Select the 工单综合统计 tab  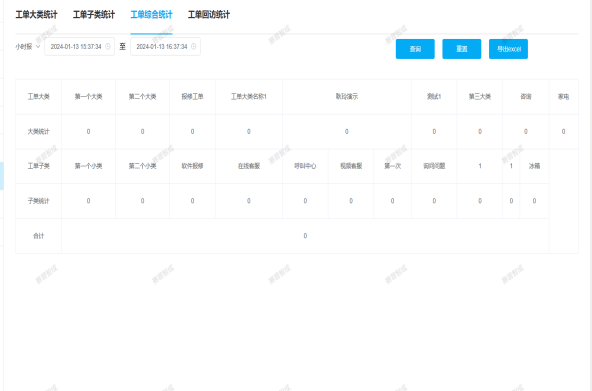click(151, 15)
